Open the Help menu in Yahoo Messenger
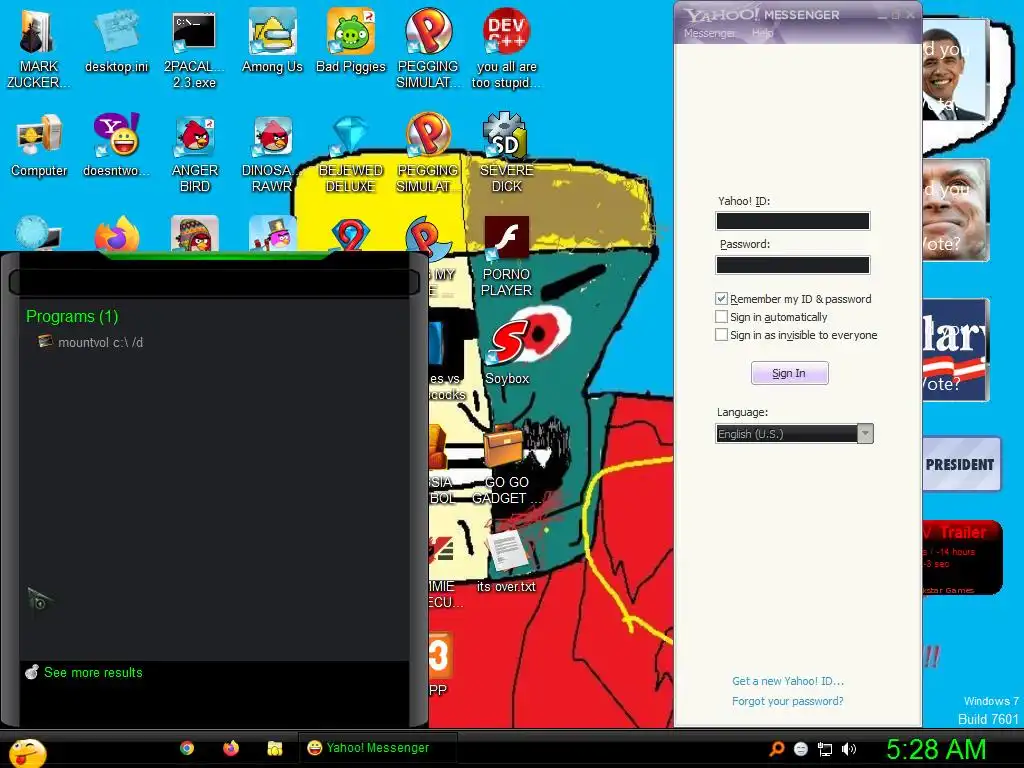The height and width of the screenshot is (768, 1024). point(762,33)
